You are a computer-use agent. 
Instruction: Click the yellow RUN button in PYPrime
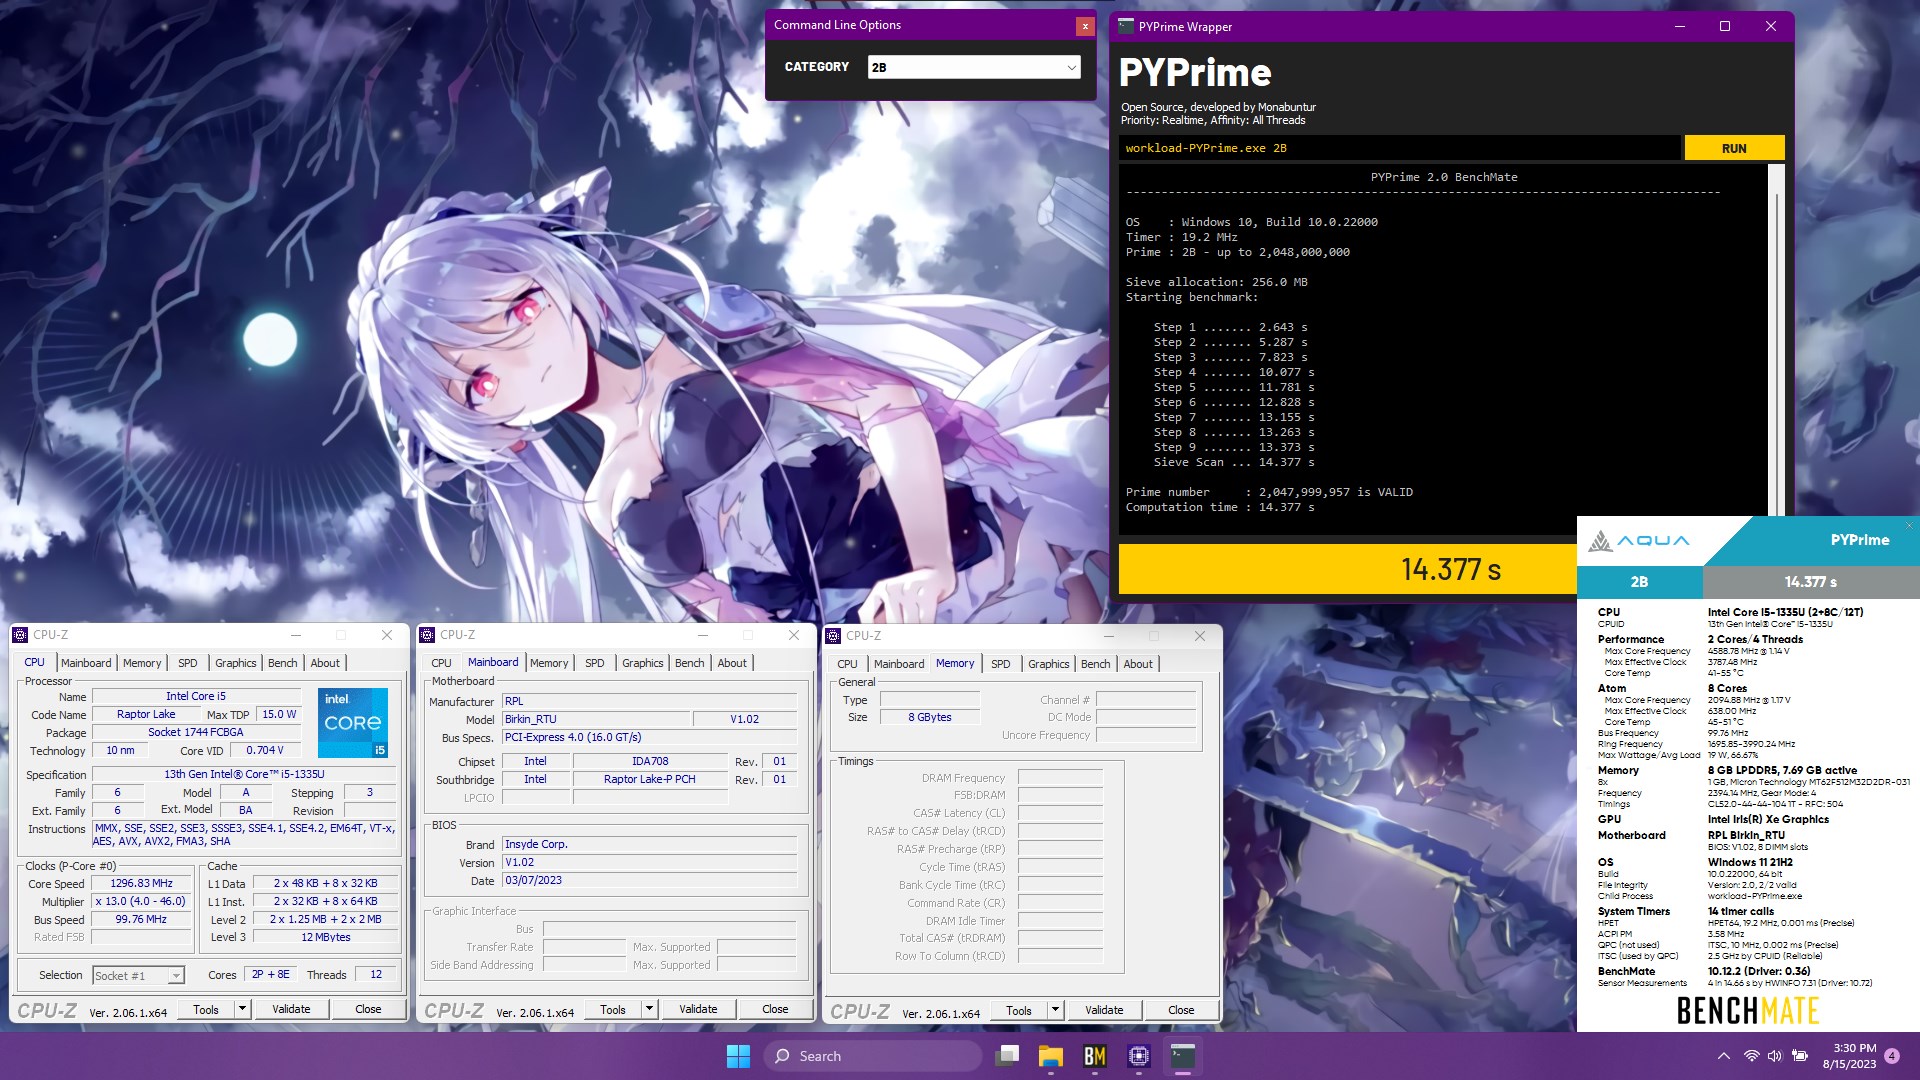click(1734, 148)
